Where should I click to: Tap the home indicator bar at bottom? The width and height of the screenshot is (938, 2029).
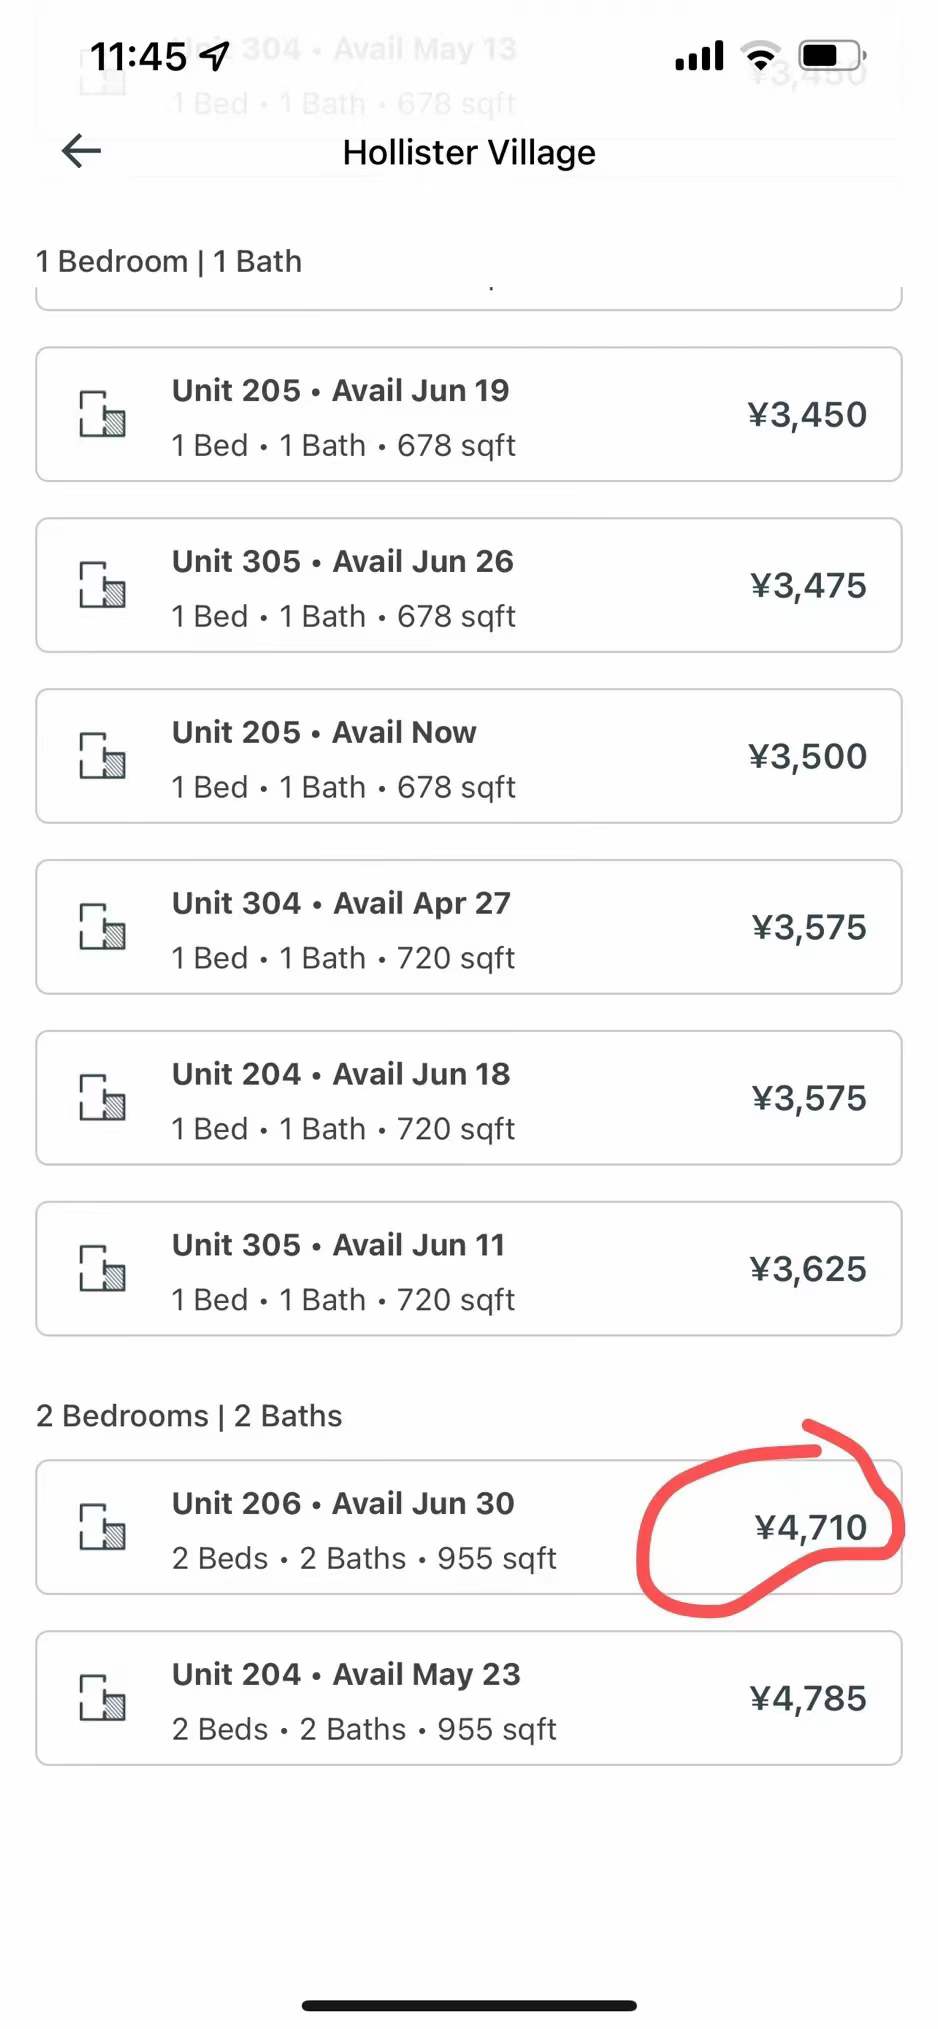[469, 2006]
